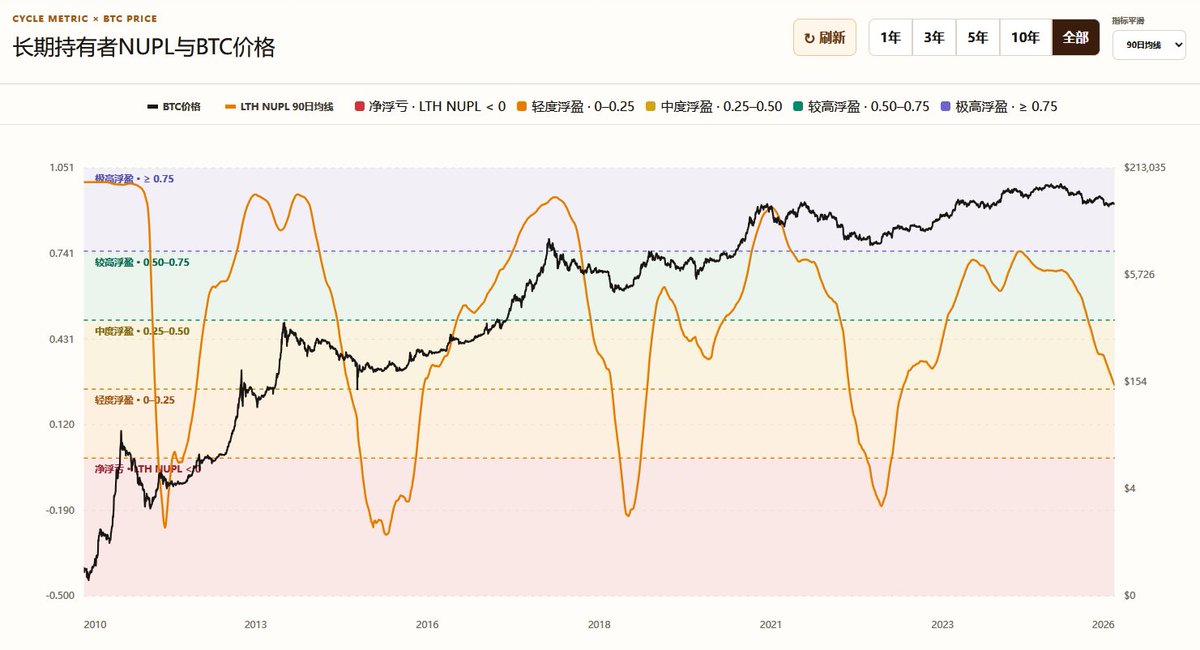Toggle 极高浮盈 ≥ 0.75 legend entry

point(998,106)
